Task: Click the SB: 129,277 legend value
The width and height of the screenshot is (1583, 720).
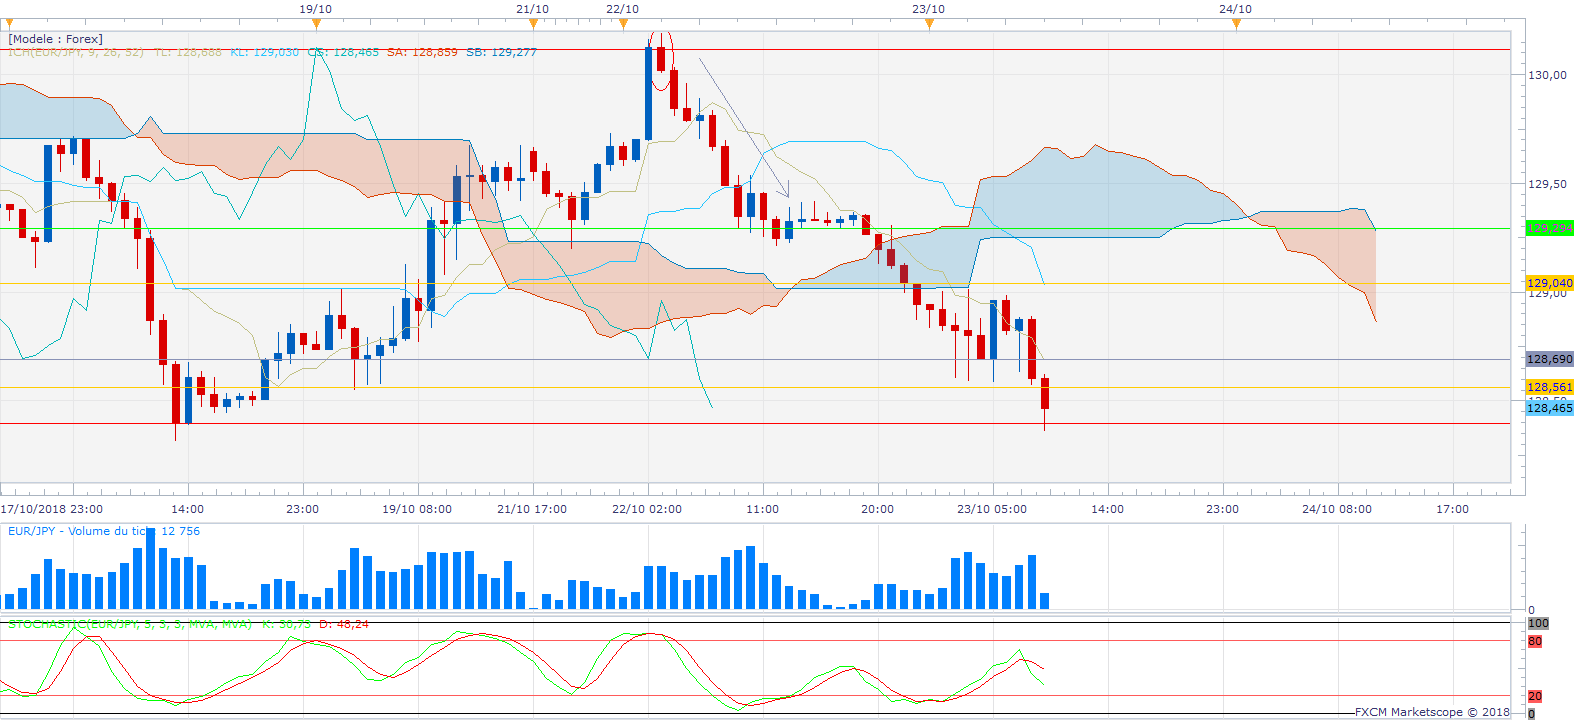Action: pyautogui.click(x=501, y=52)
